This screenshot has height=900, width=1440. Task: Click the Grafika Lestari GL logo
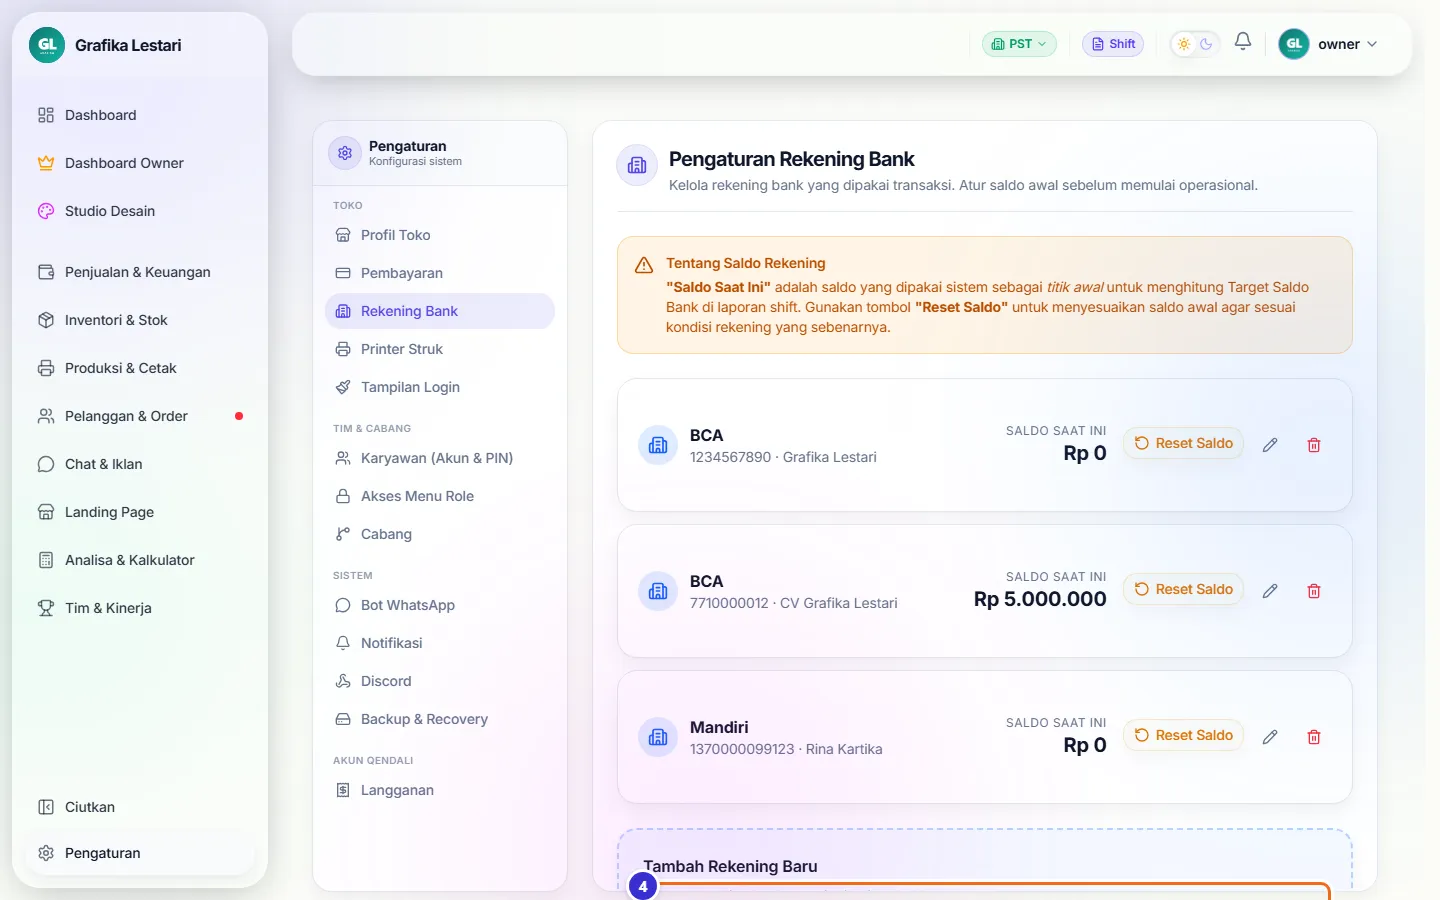(x=47, y=45)
